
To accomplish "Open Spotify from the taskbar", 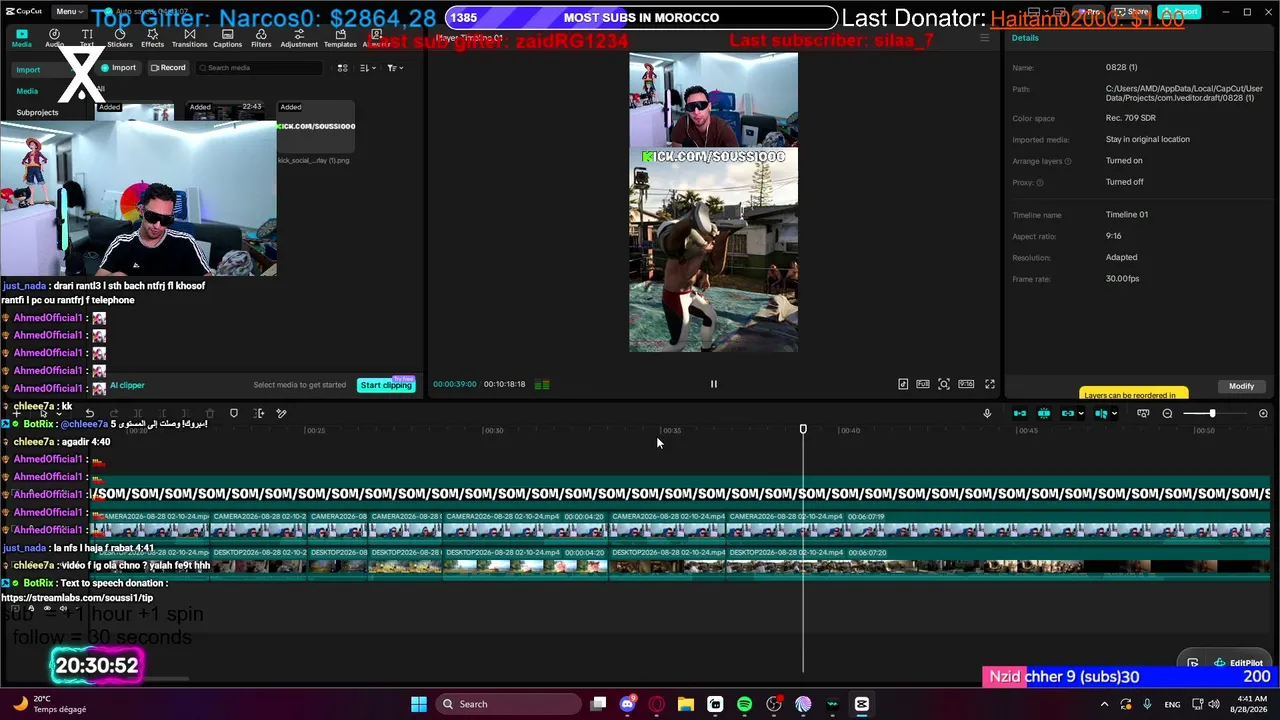I will pyautogui.click(x=744, y=704).
